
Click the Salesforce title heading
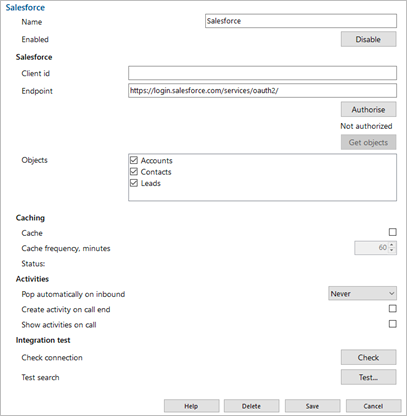click(25, 7)
